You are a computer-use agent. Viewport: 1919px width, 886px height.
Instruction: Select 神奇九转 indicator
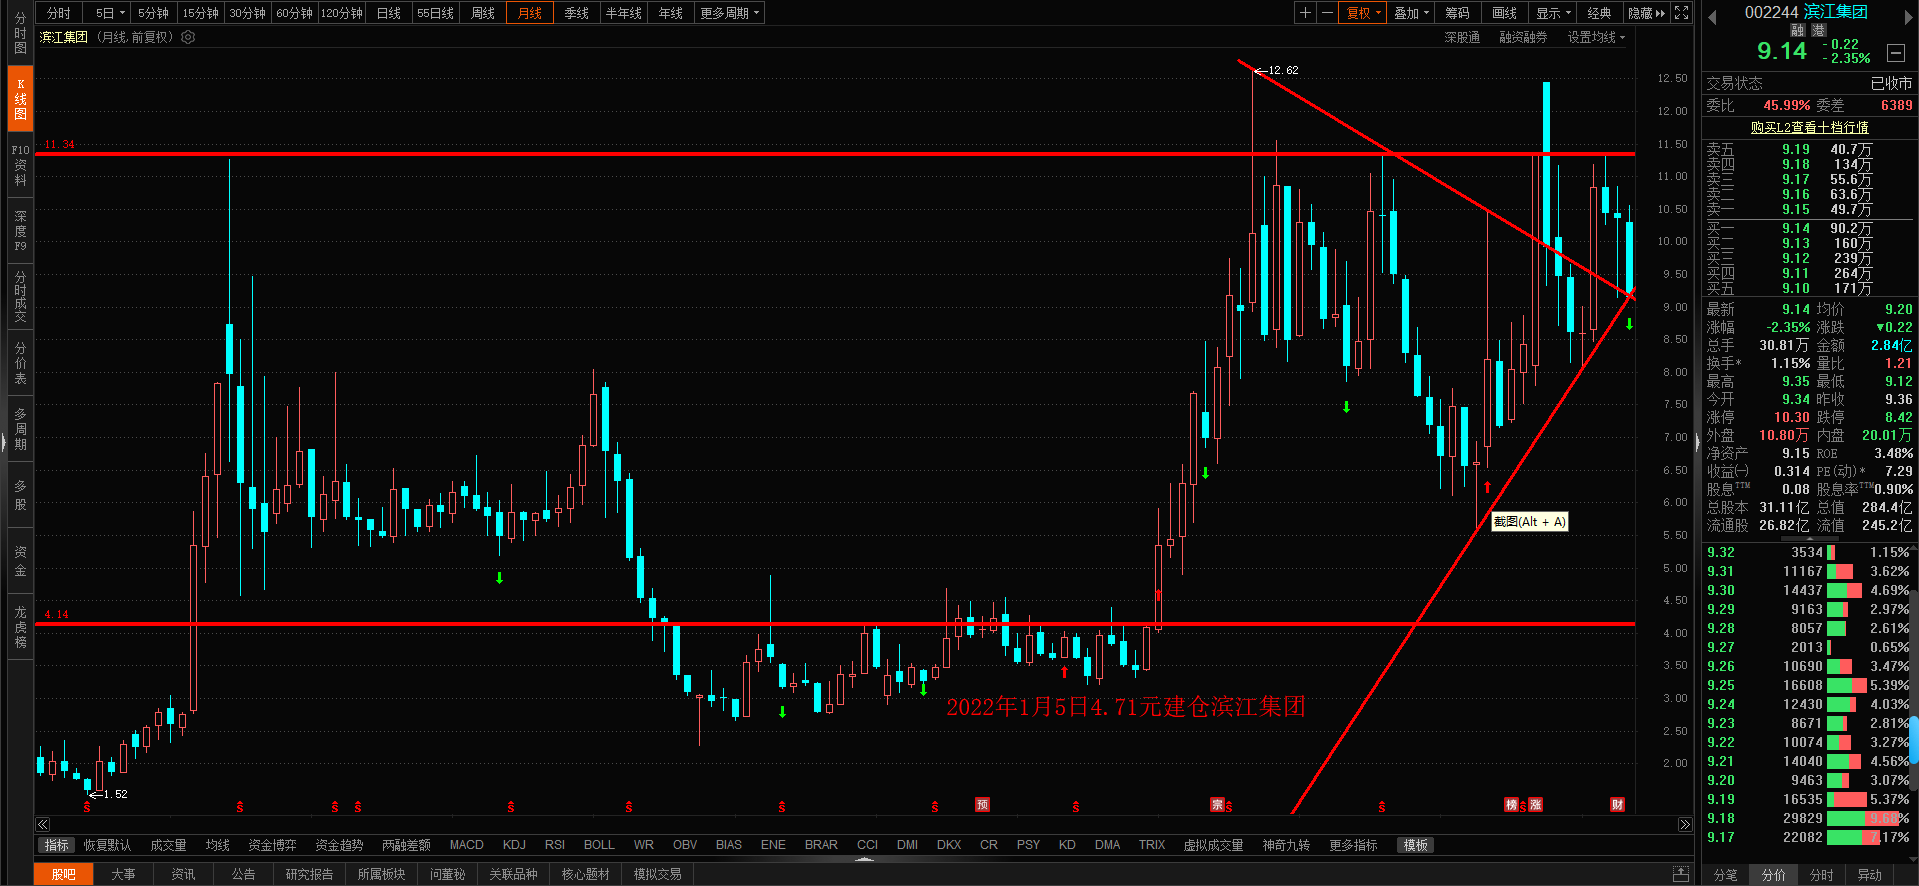pyautogui.click(x=1286, y=845)
